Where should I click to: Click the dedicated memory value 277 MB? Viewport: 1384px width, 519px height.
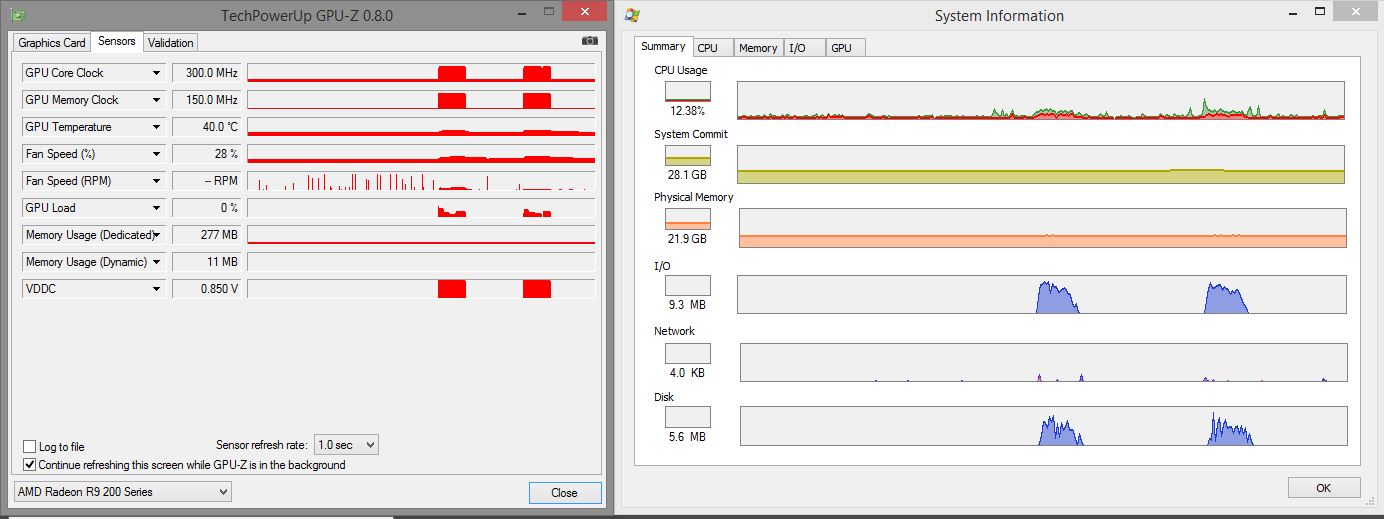tap(207, 235)
